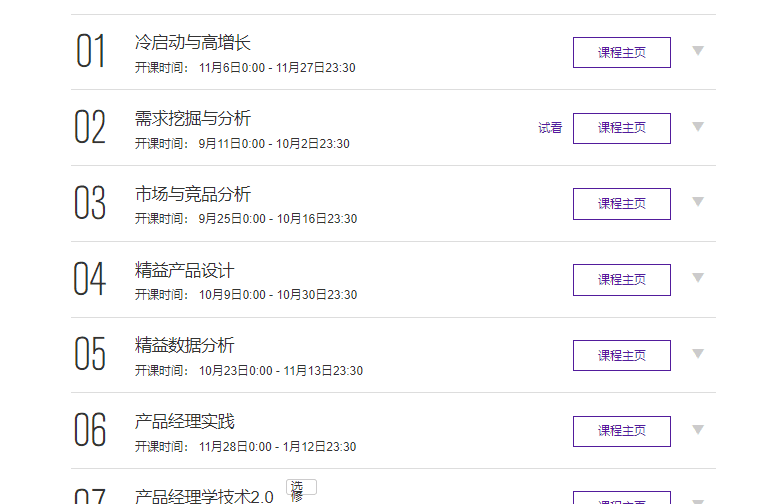Open 课程主页 for 冷启动与高增长
This screenshot has height=504, width=762.
(621, 52)
